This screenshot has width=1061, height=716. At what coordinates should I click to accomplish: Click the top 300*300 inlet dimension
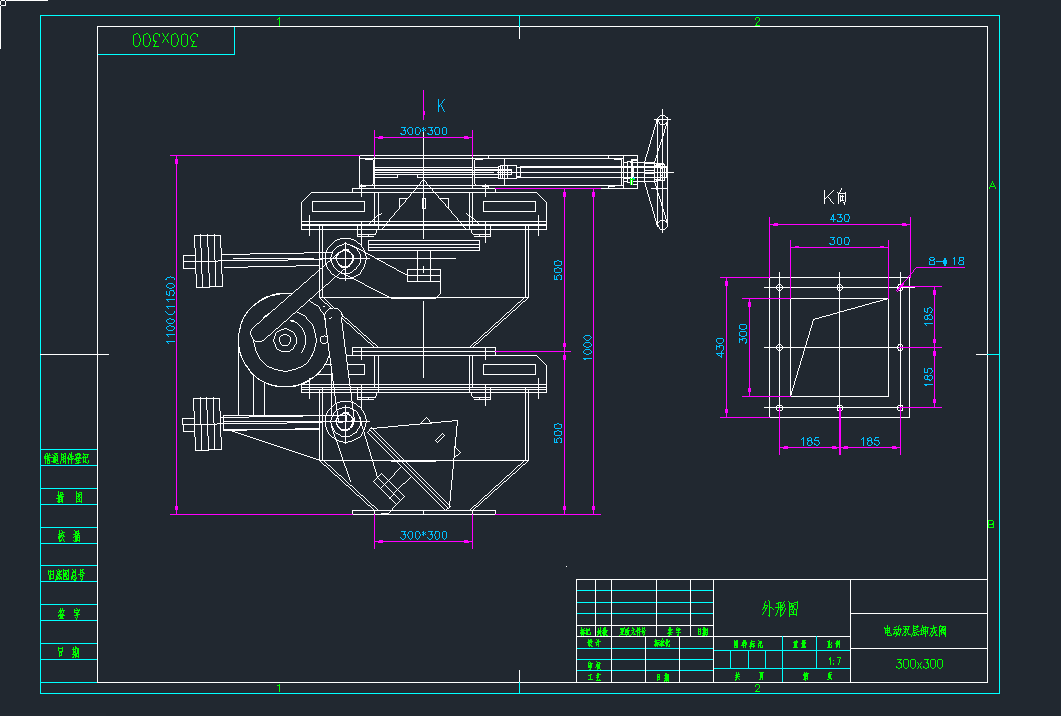coord(423,132)
